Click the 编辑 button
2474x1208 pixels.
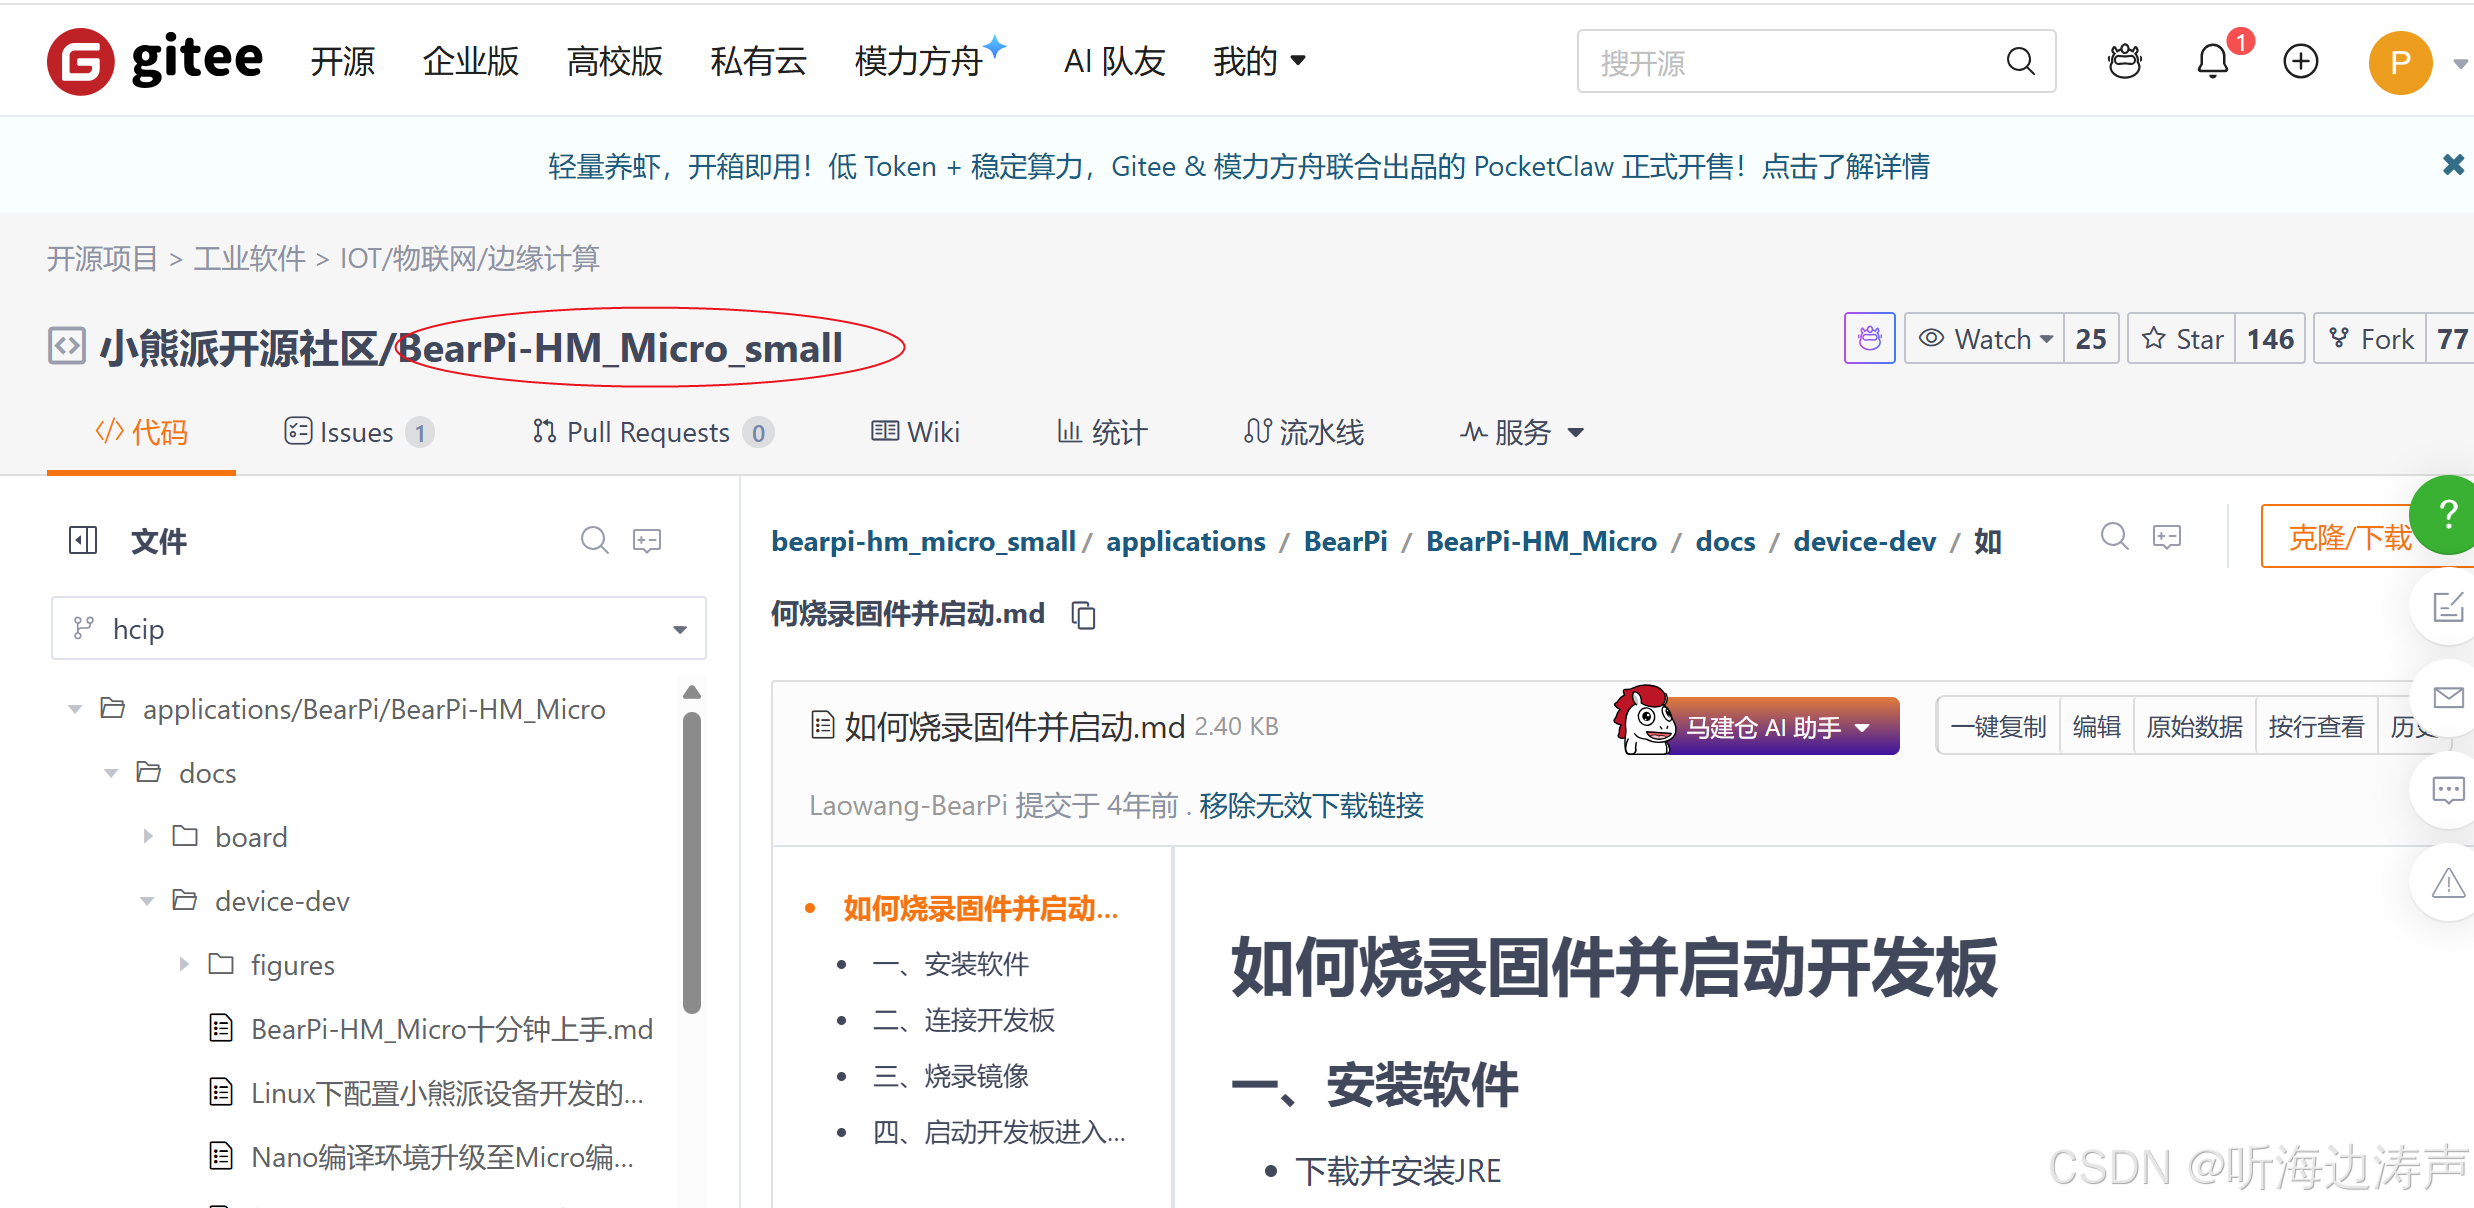2096,726
